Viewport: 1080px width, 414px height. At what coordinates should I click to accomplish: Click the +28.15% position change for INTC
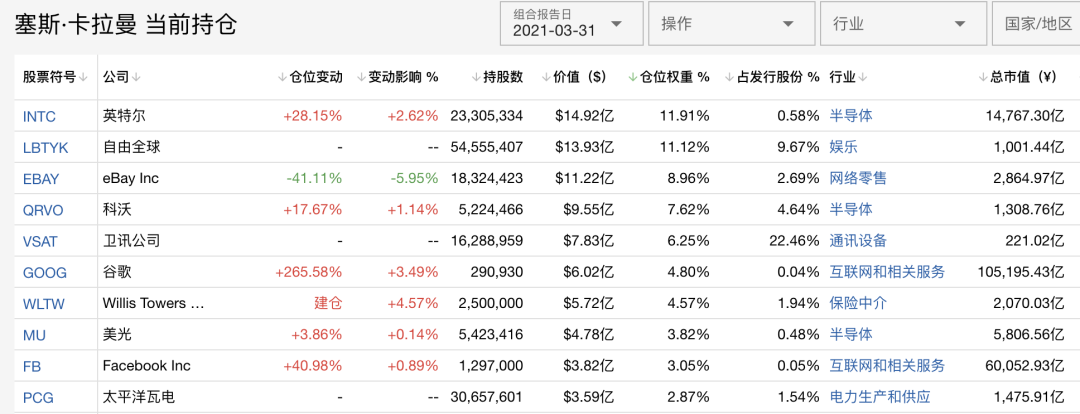point(313,116)
